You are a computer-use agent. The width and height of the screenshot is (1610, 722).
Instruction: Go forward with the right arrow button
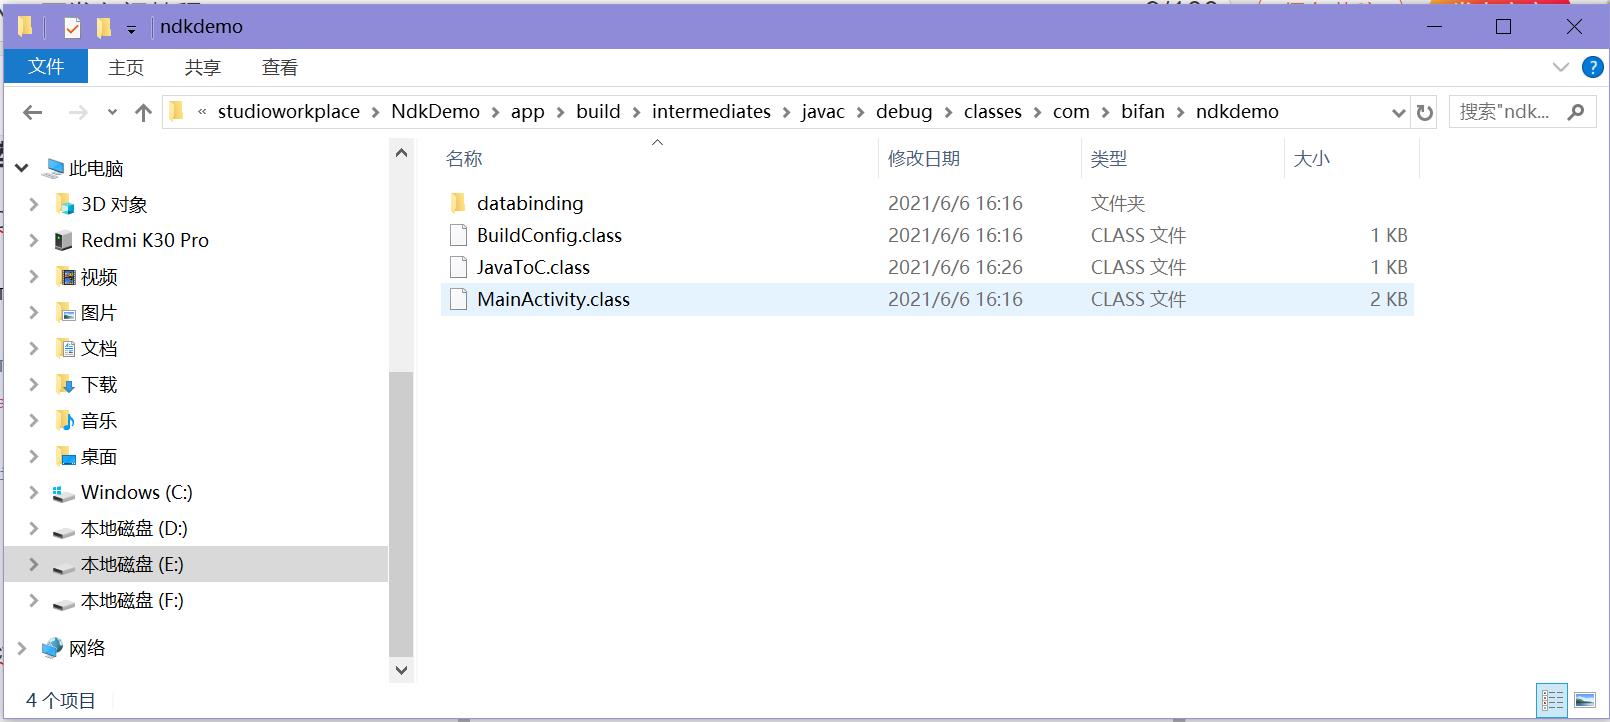pos(77,112)
